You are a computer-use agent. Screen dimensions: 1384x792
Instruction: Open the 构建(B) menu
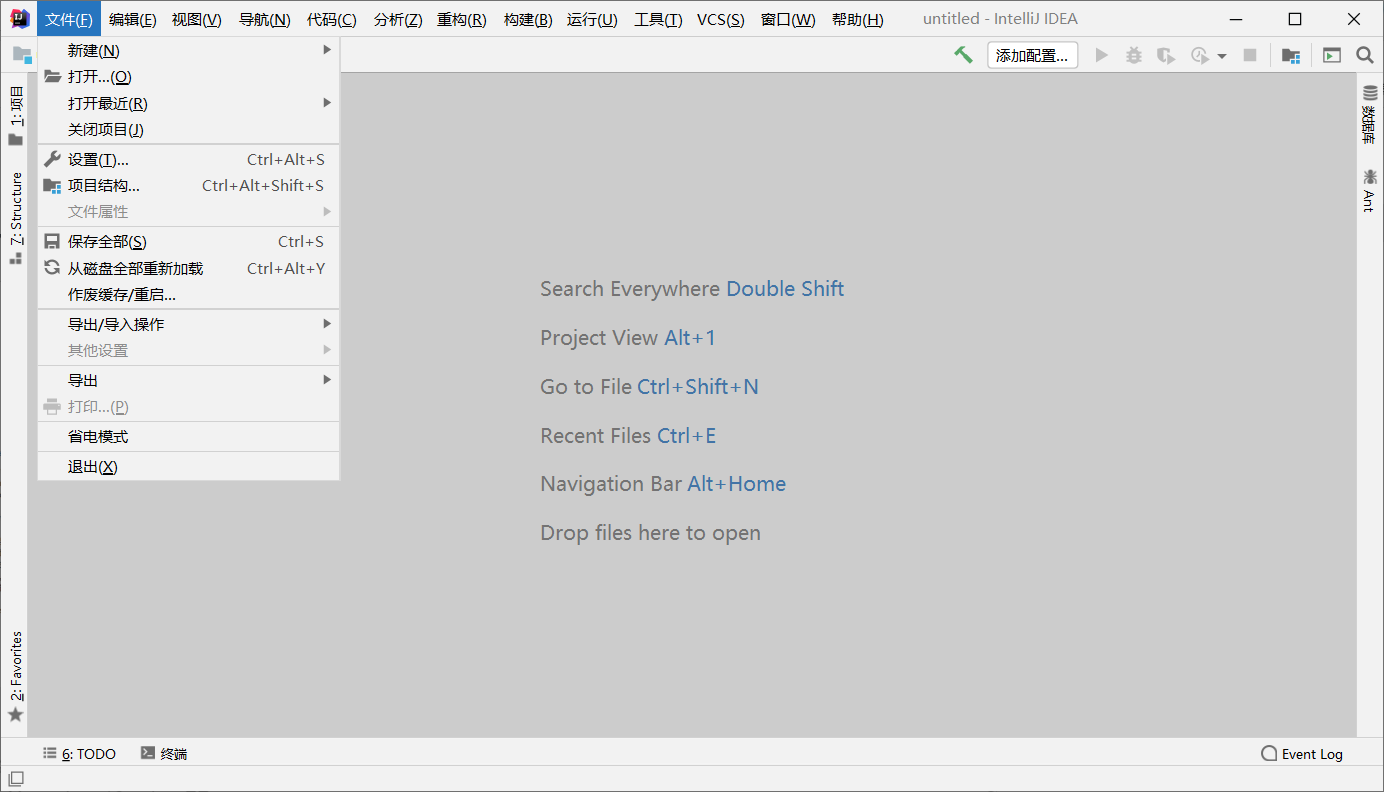[527, 19]
